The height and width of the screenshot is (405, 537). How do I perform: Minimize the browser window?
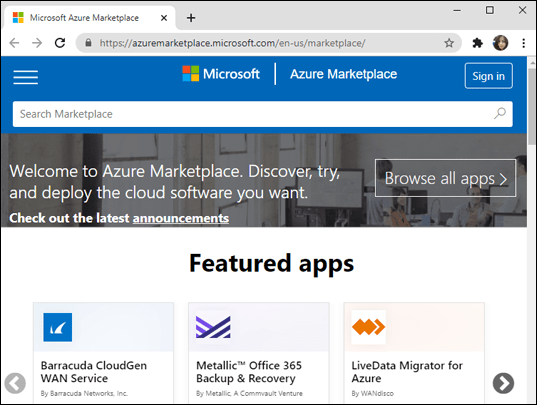tap(457, 10)
